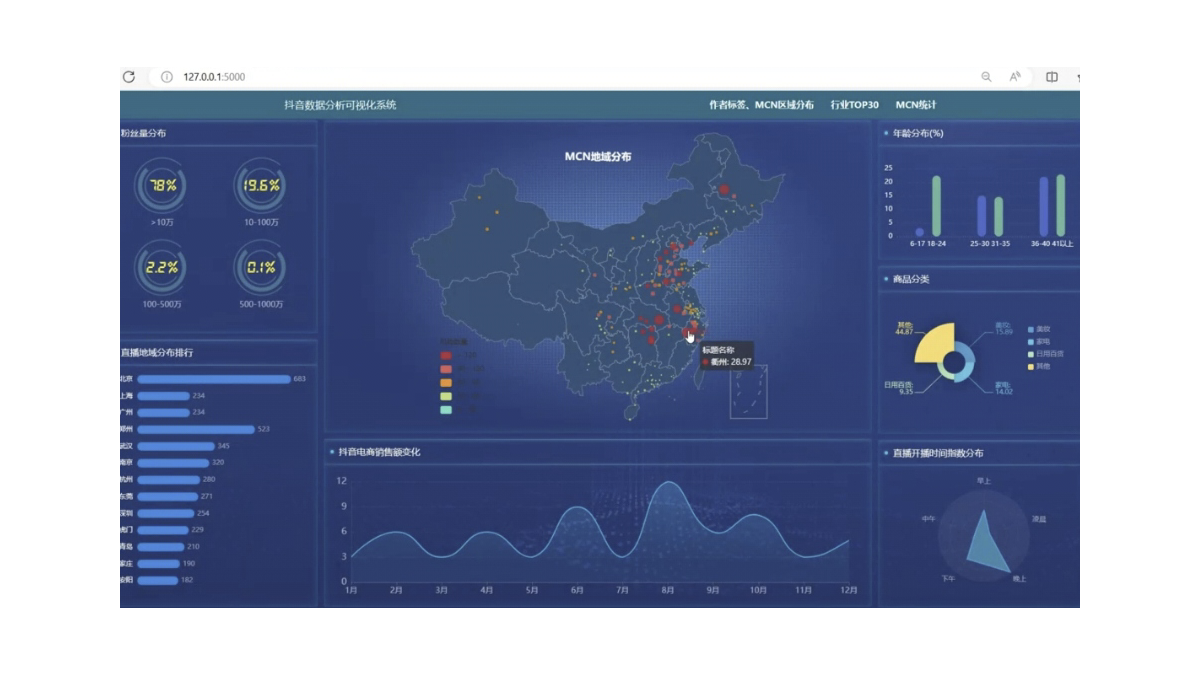Toggle the 日用百货 legend entry

pos(1045,354)
